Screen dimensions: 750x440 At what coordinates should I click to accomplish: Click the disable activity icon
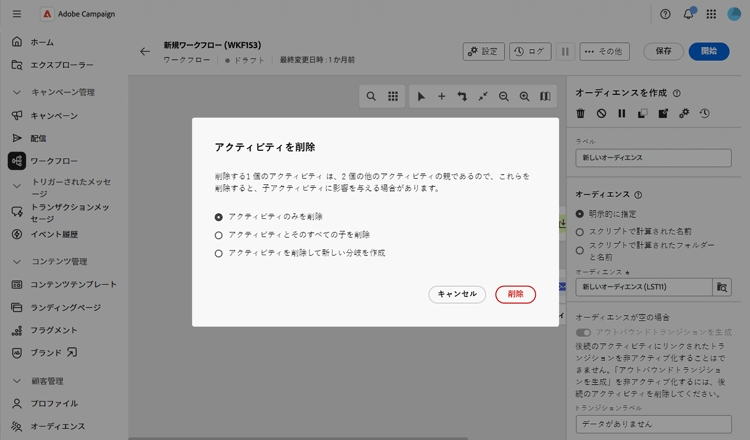601,113
